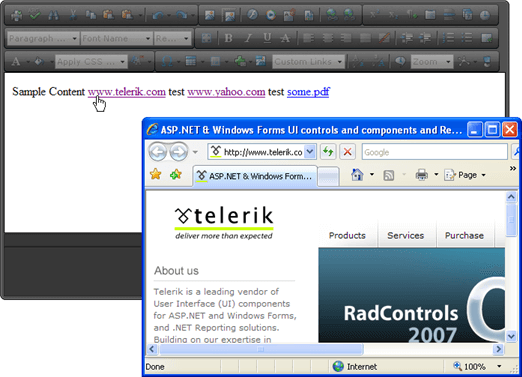Screen dimensions: 522x377
Task: Click the browser Refresh icon
Action: tap(328, 152)
